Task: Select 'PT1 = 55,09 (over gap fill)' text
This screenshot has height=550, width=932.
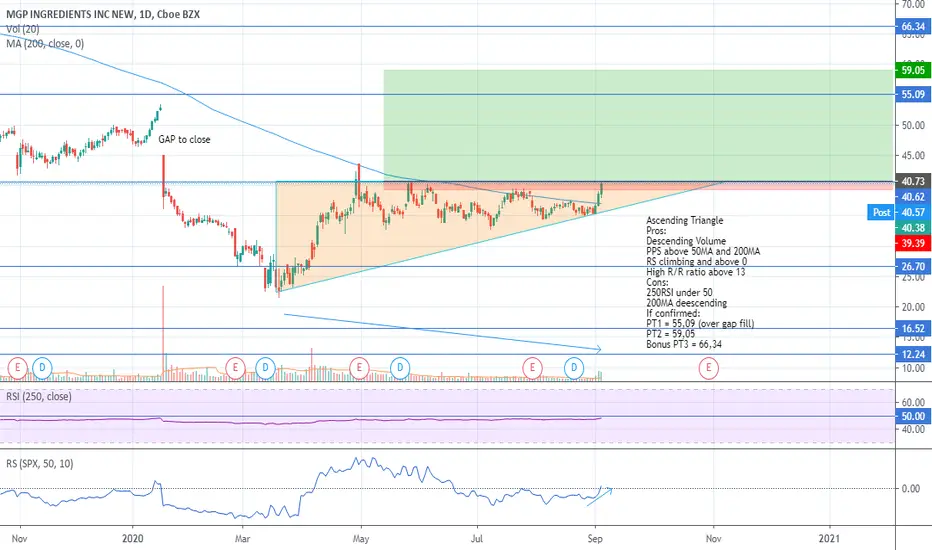Action: pos(700,324)
